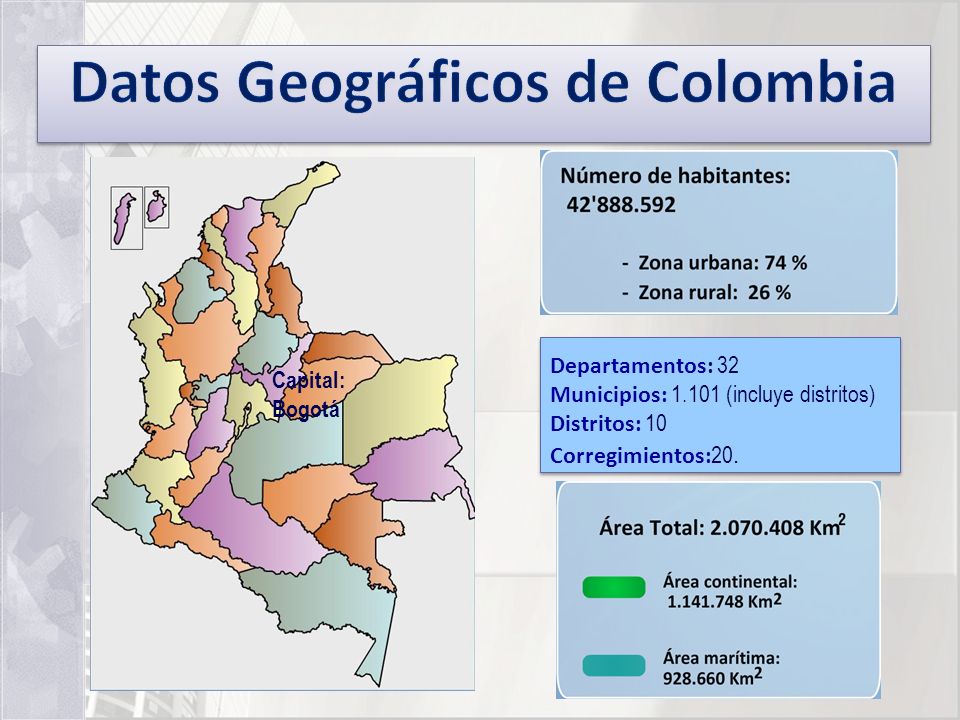Click the 'Departamentos: 32' line
Screen dimensions: 960x720
coord(644,366)
